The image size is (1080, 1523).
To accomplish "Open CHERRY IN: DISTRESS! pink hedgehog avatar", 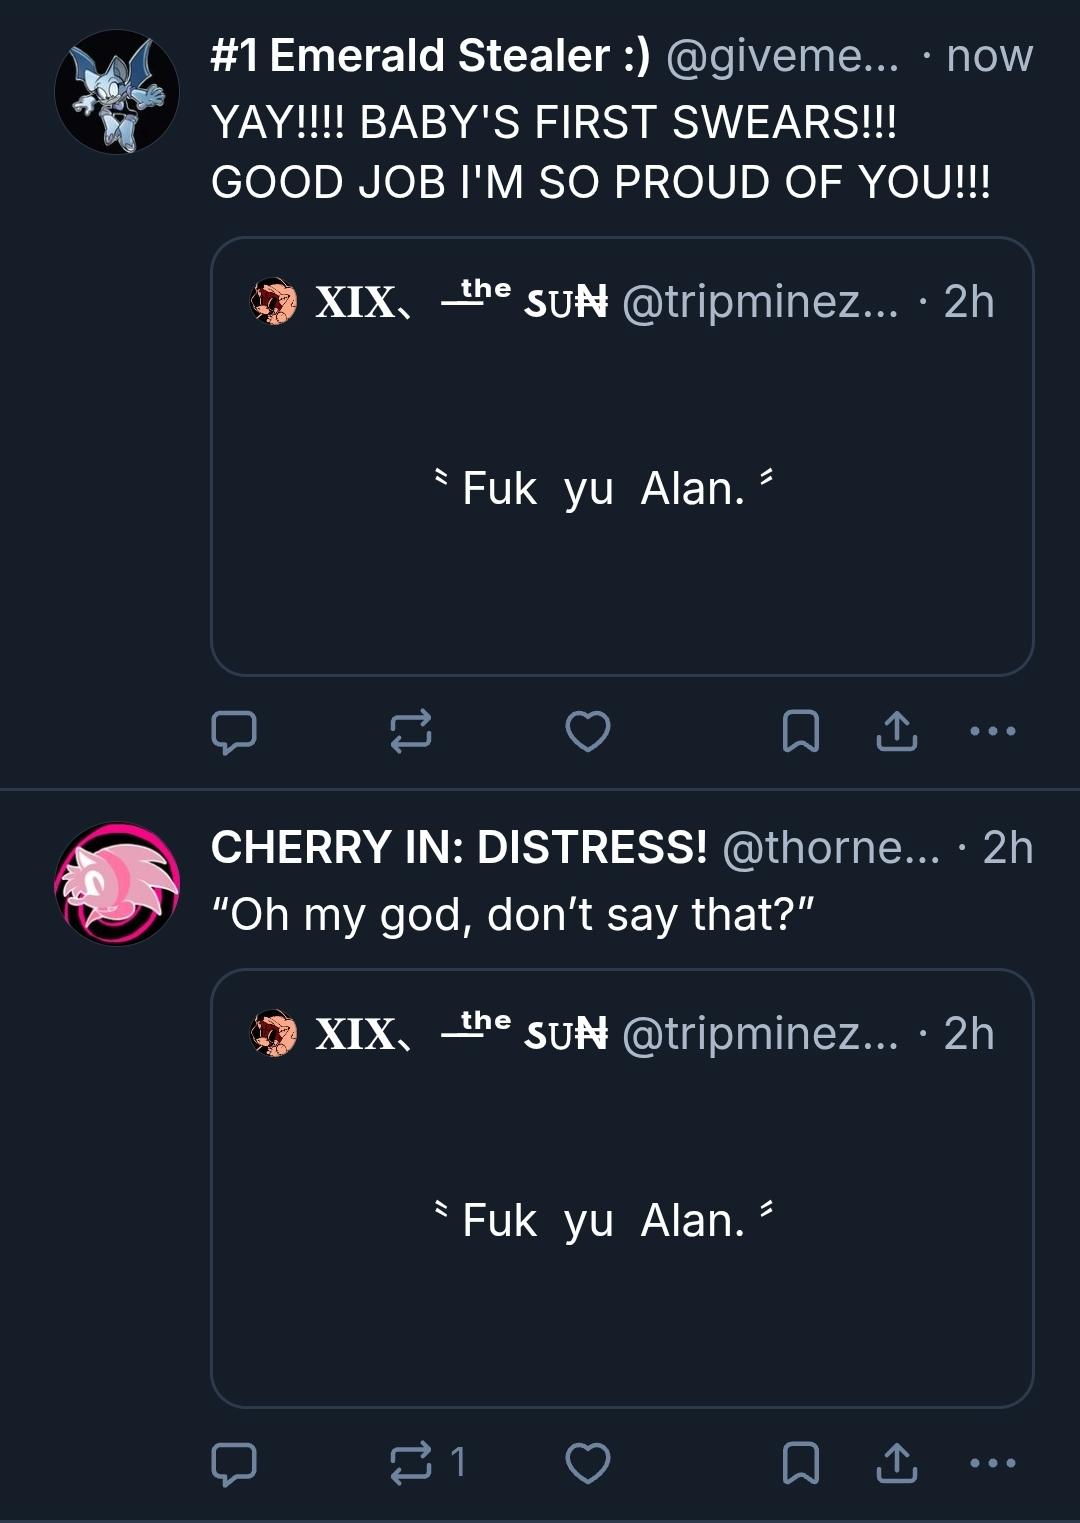I will click(x=117, y=884).
